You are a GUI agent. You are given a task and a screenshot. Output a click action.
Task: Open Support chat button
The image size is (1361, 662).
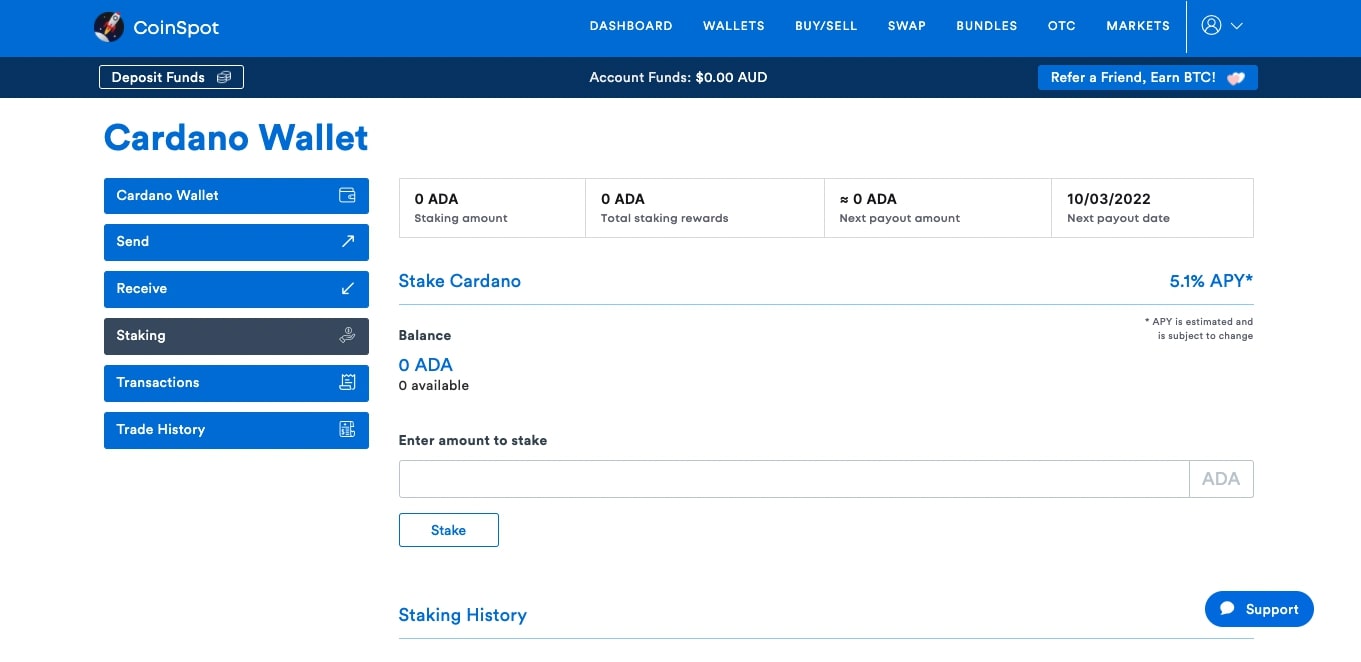tap(1259, 609)
